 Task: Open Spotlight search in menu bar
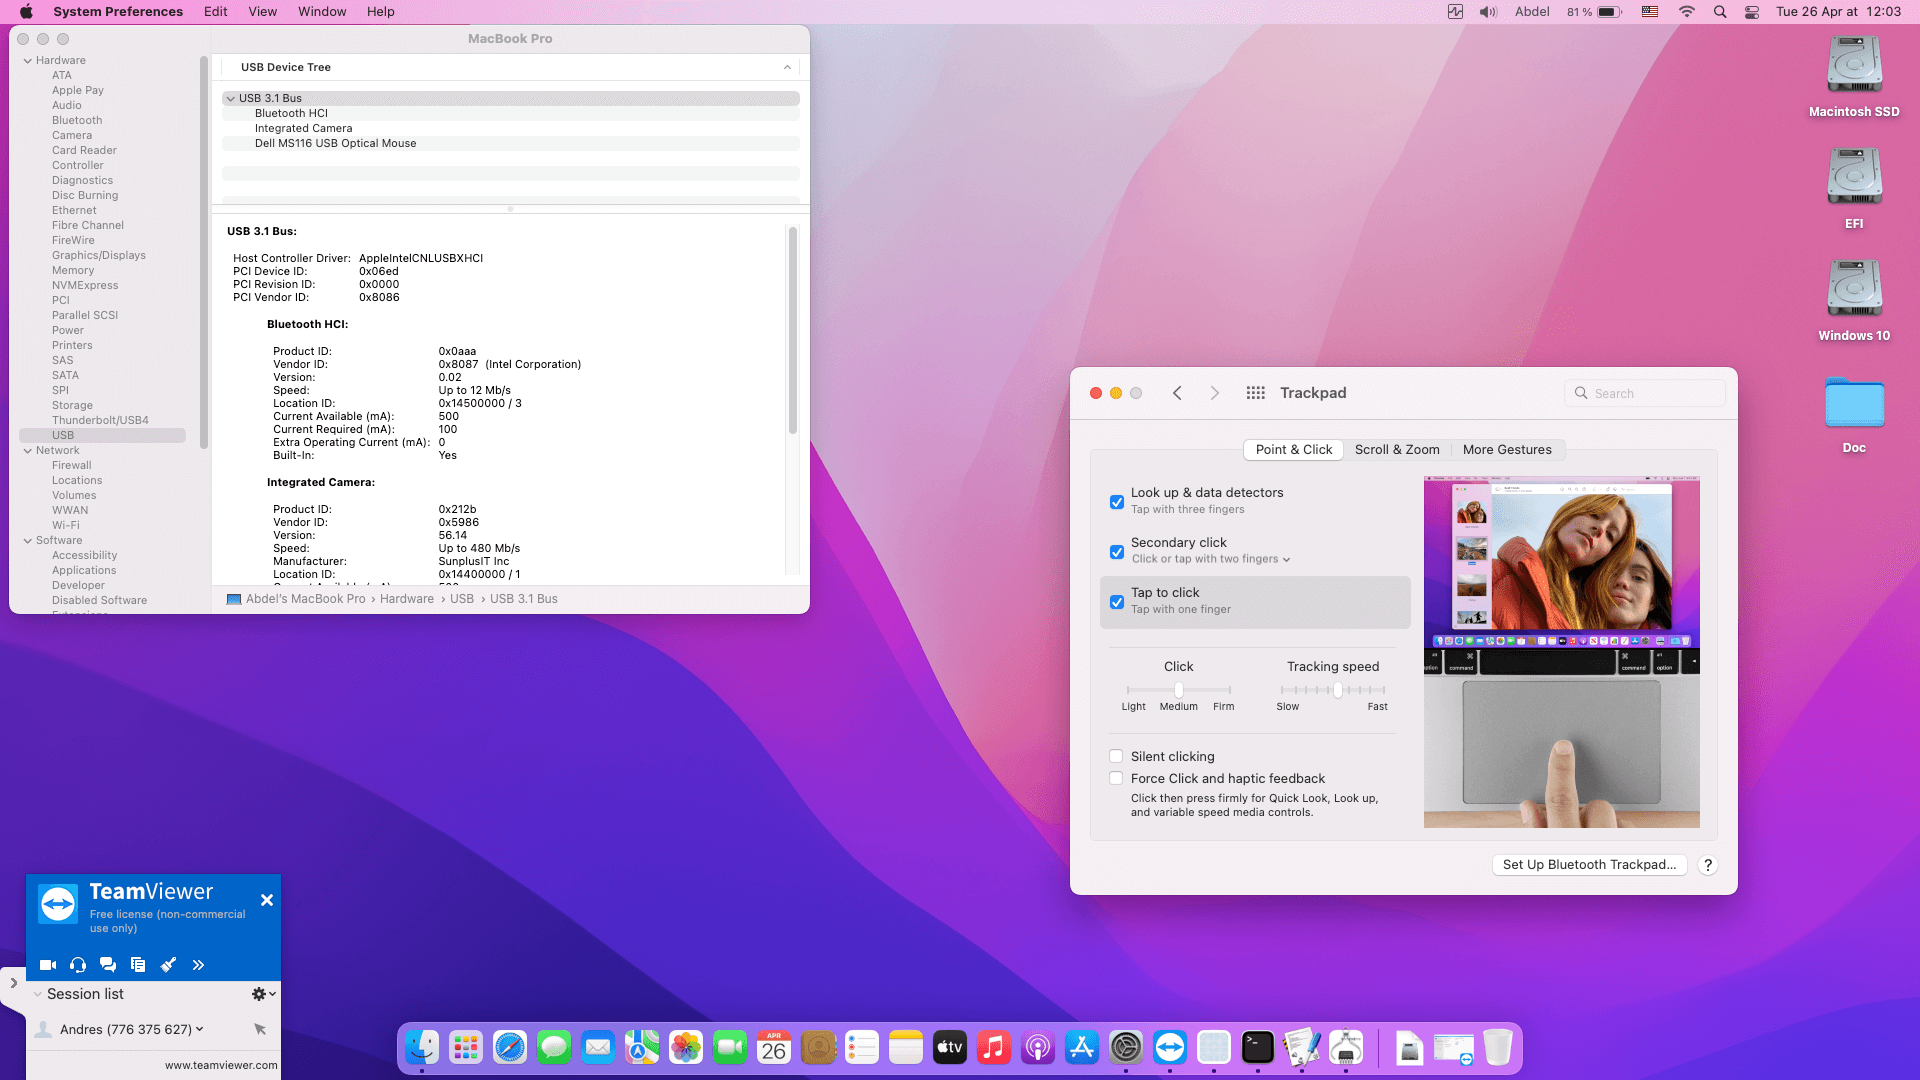(x=1720, y=12)
